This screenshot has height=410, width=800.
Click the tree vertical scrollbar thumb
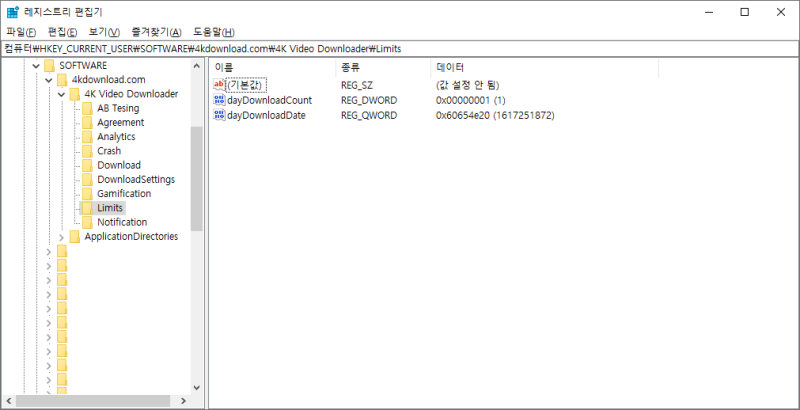(x=197, y=178)
